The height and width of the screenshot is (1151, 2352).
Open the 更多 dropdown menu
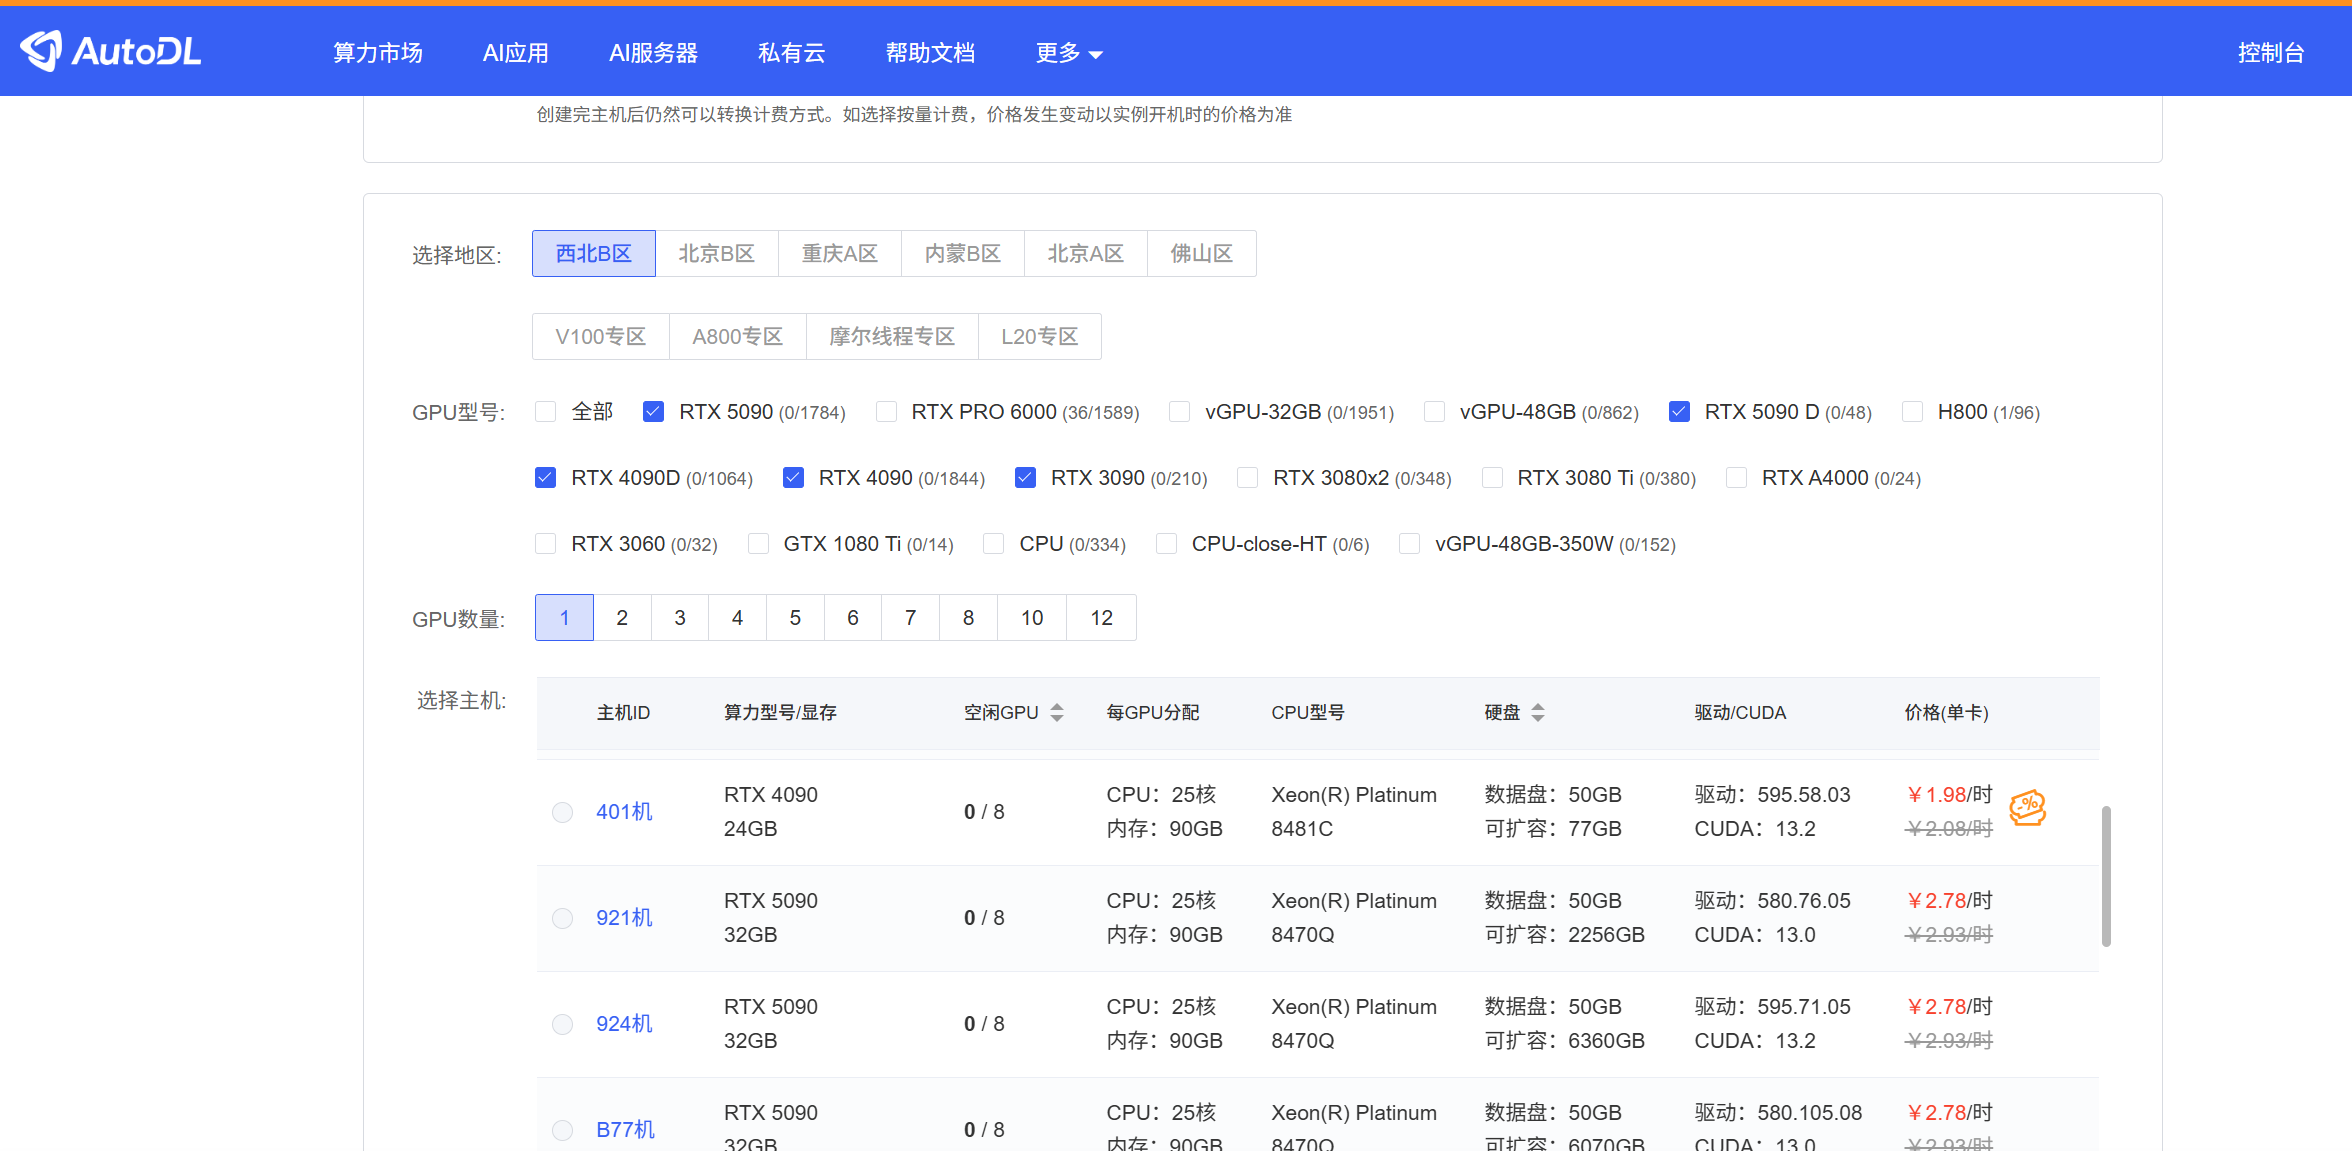tap(1069, 53)
